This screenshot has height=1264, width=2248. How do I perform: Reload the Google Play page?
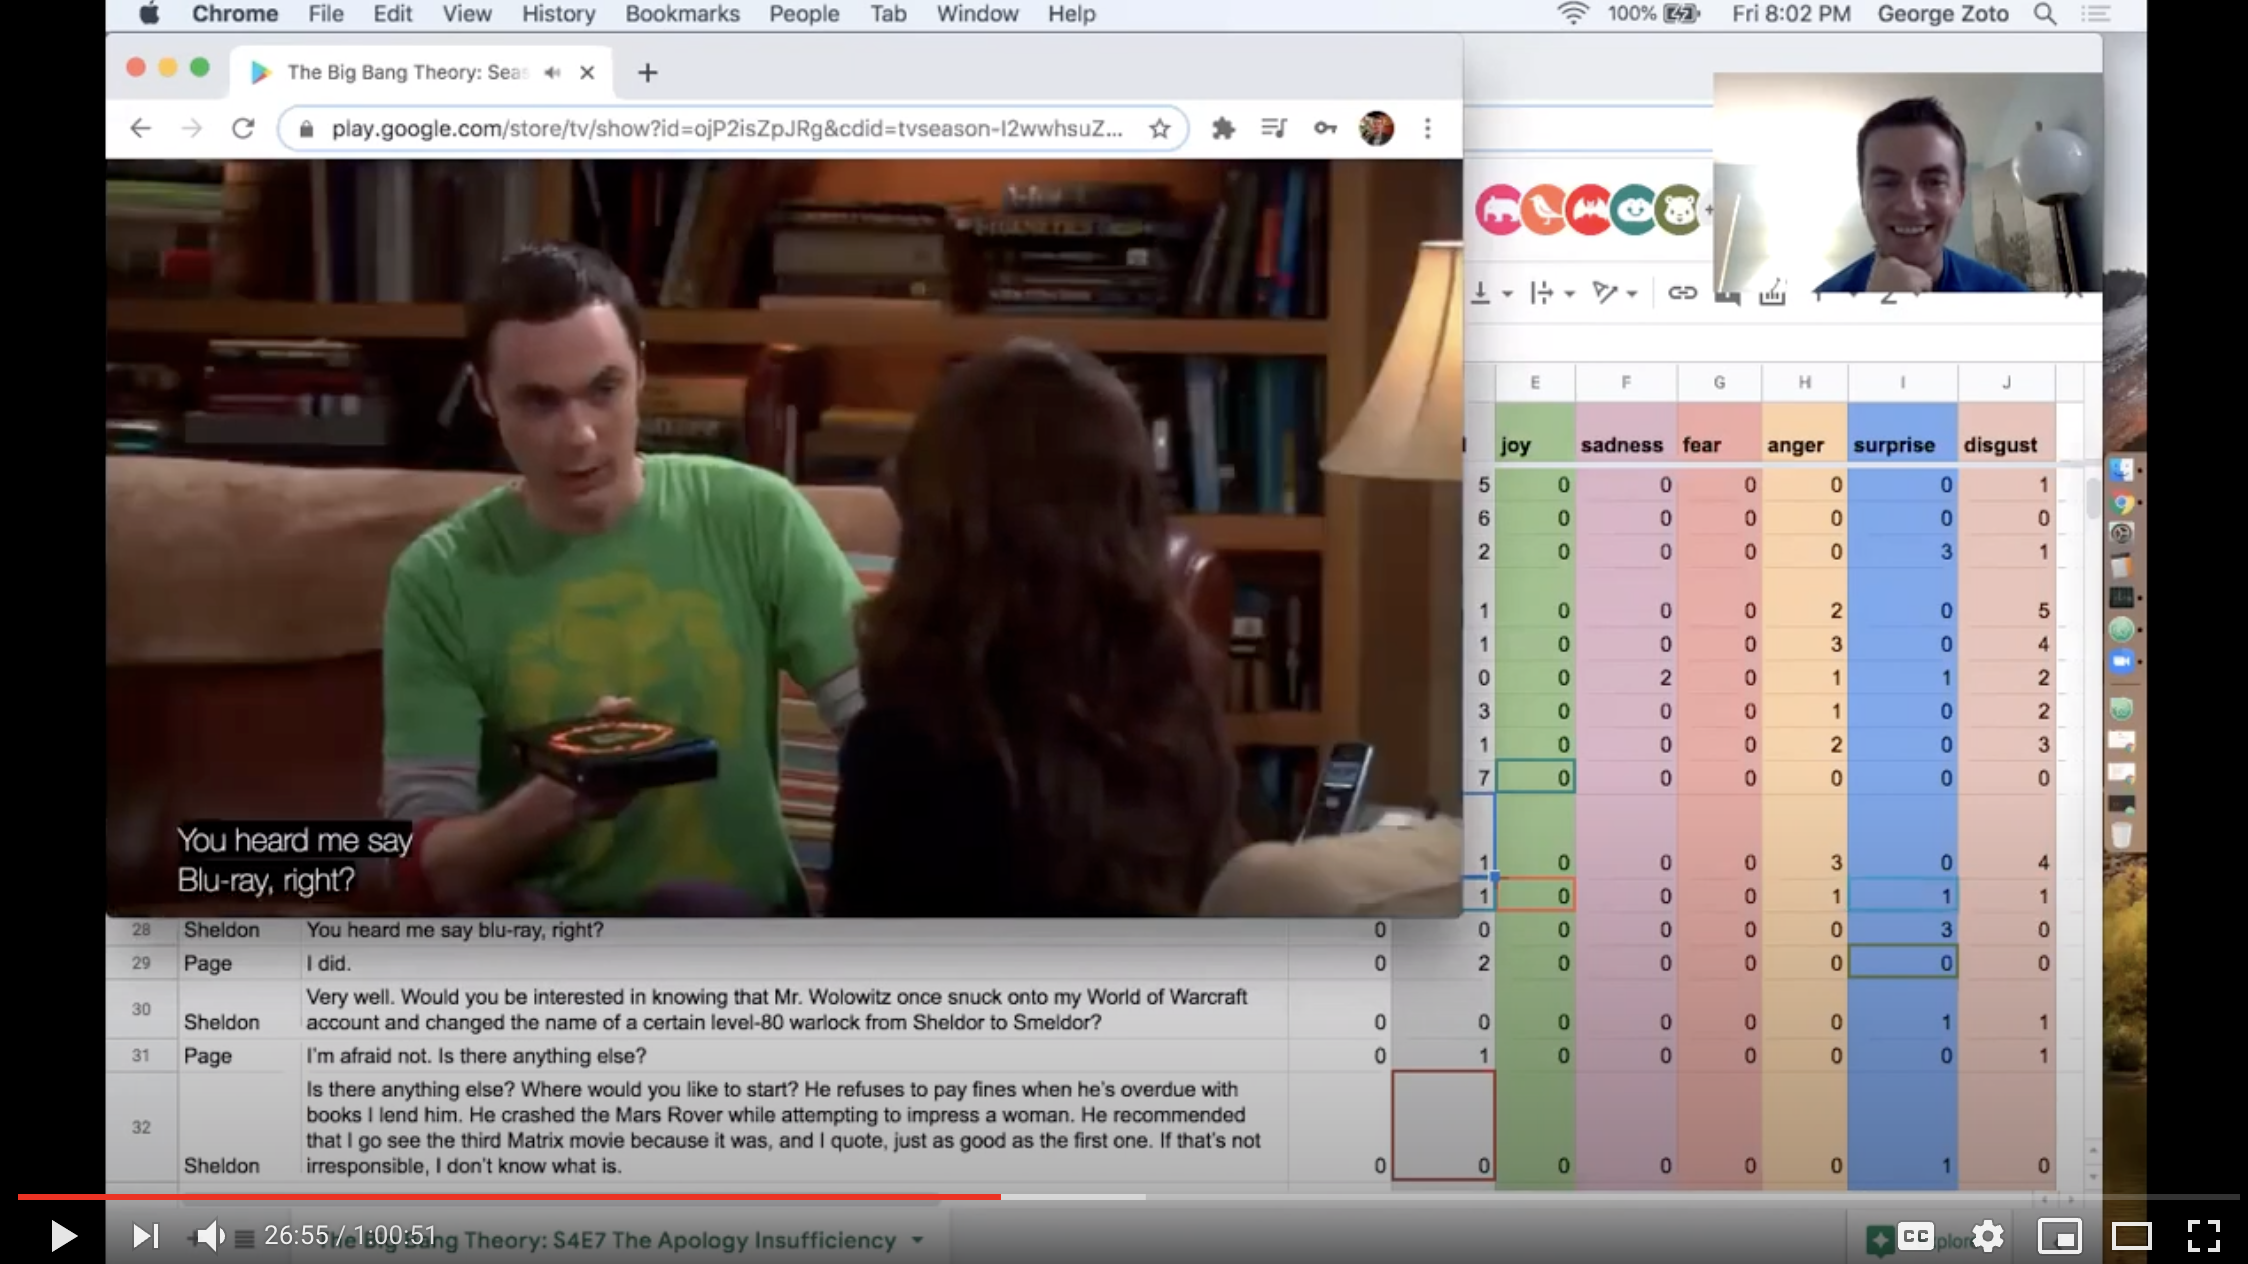pyautogui.click(x=243, y=129)
